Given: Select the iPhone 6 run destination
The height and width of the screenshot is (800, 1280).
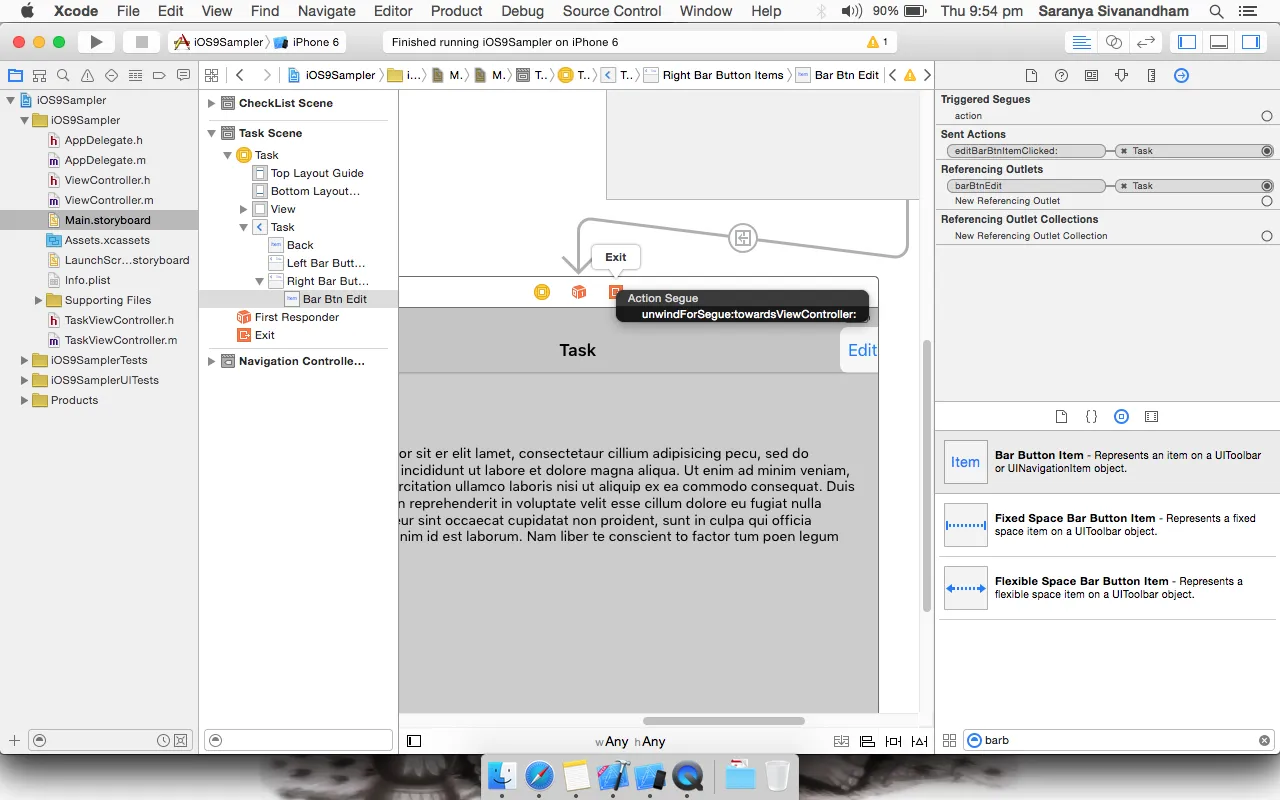Looking at the screenshot, I should point(307,42).
